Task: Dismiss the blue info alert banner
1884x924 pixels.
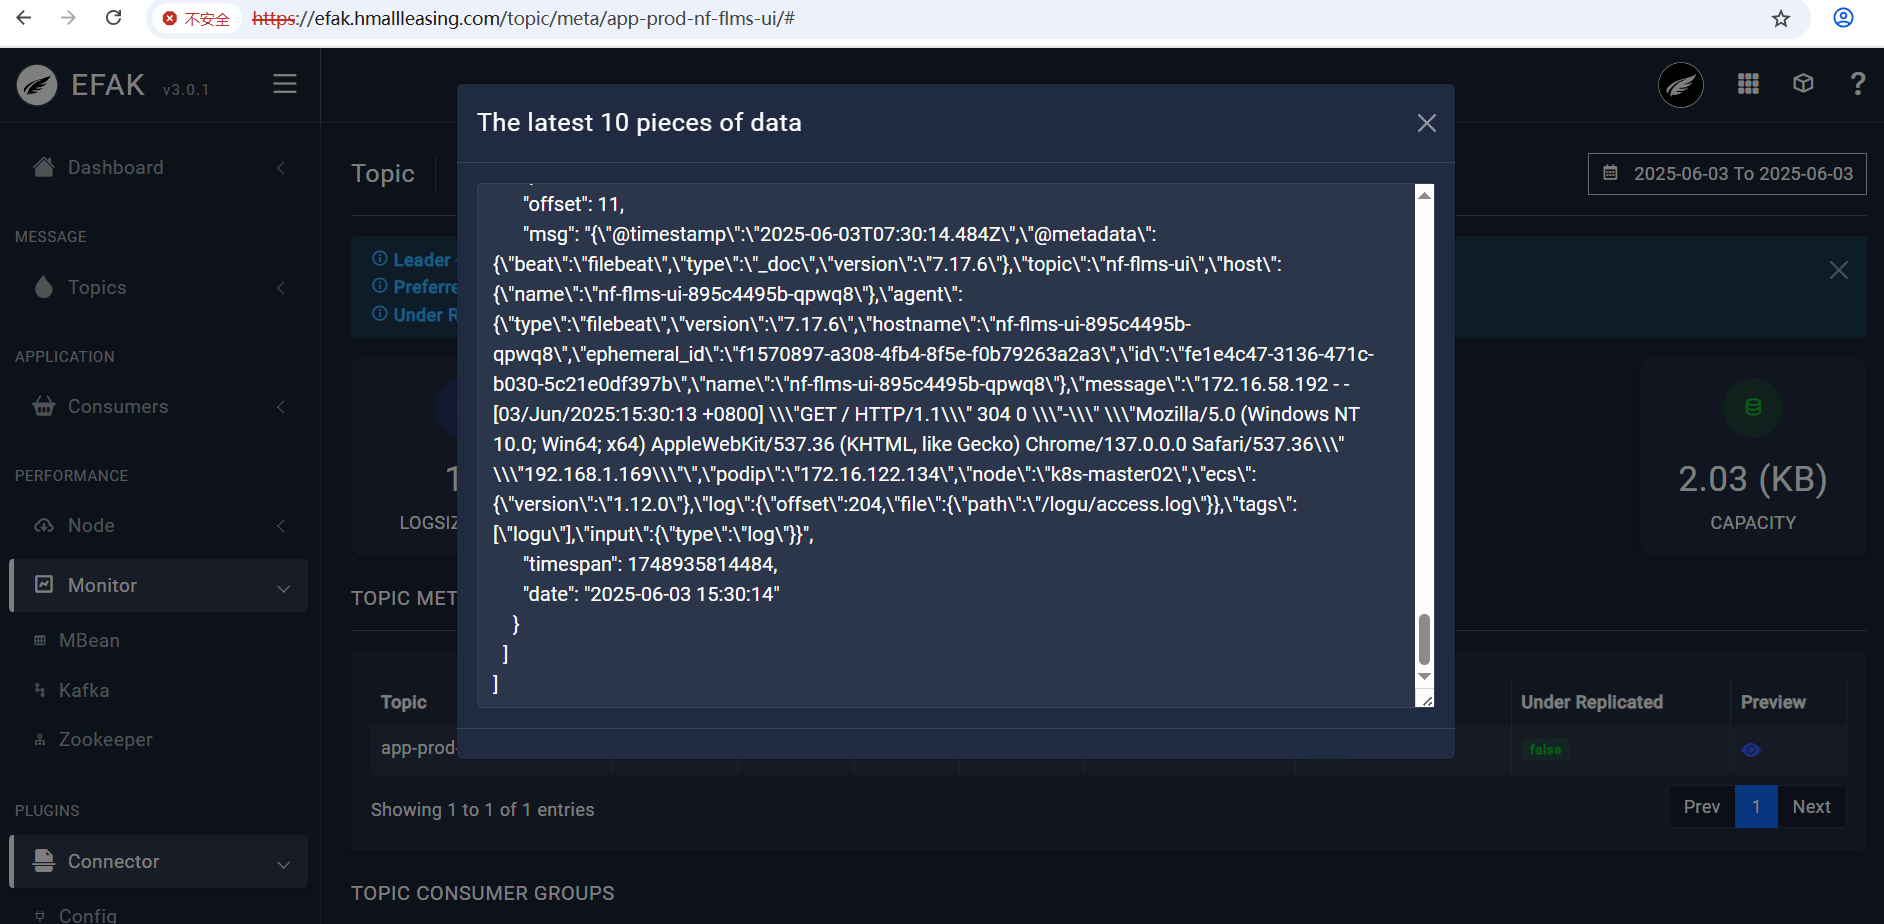Action: pos(1838,270)
